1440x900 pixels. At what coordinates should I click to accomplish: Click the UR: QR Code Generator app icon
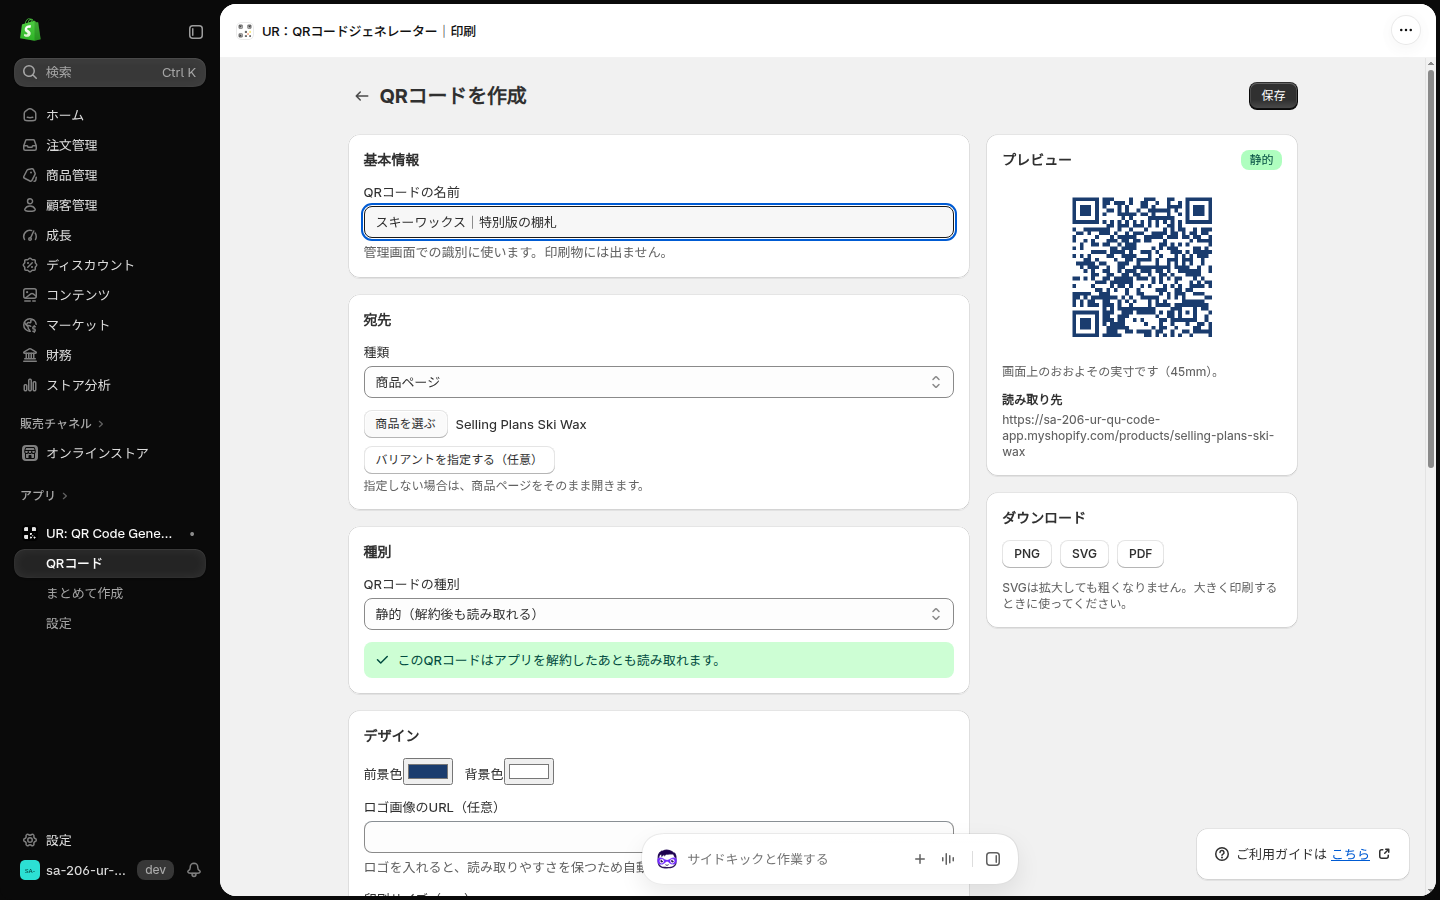[x=30, y=533]
